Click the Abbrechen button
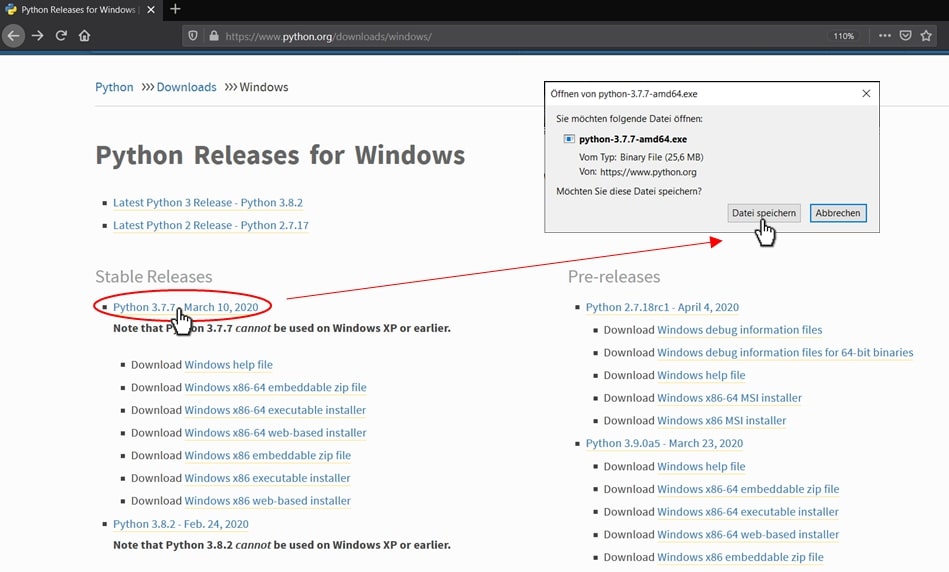The image size is (949, 572). (838, 213)
